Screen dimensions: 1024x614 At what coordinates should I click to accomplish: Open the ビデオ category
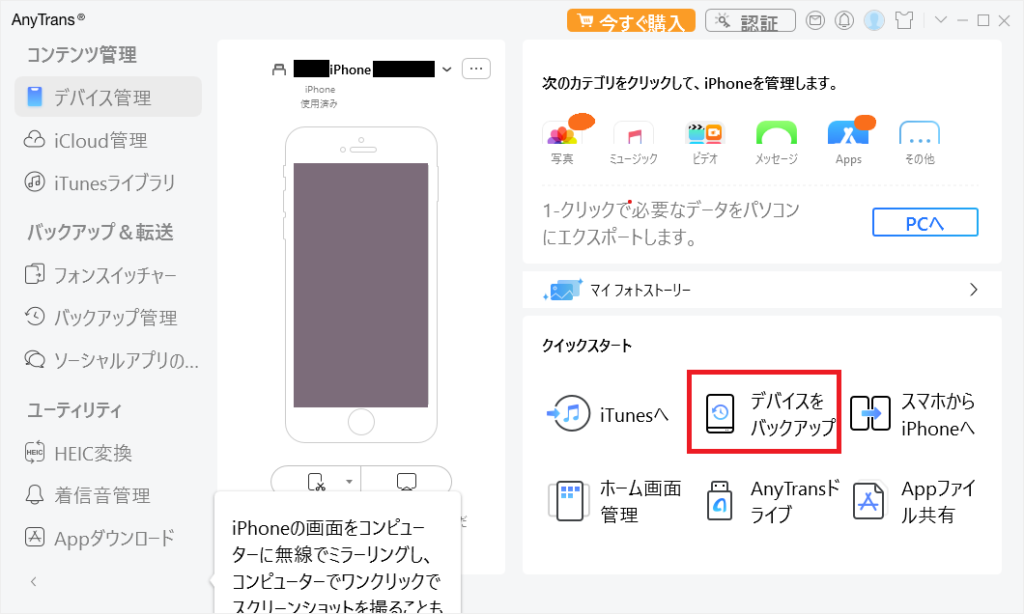(705, 143)
